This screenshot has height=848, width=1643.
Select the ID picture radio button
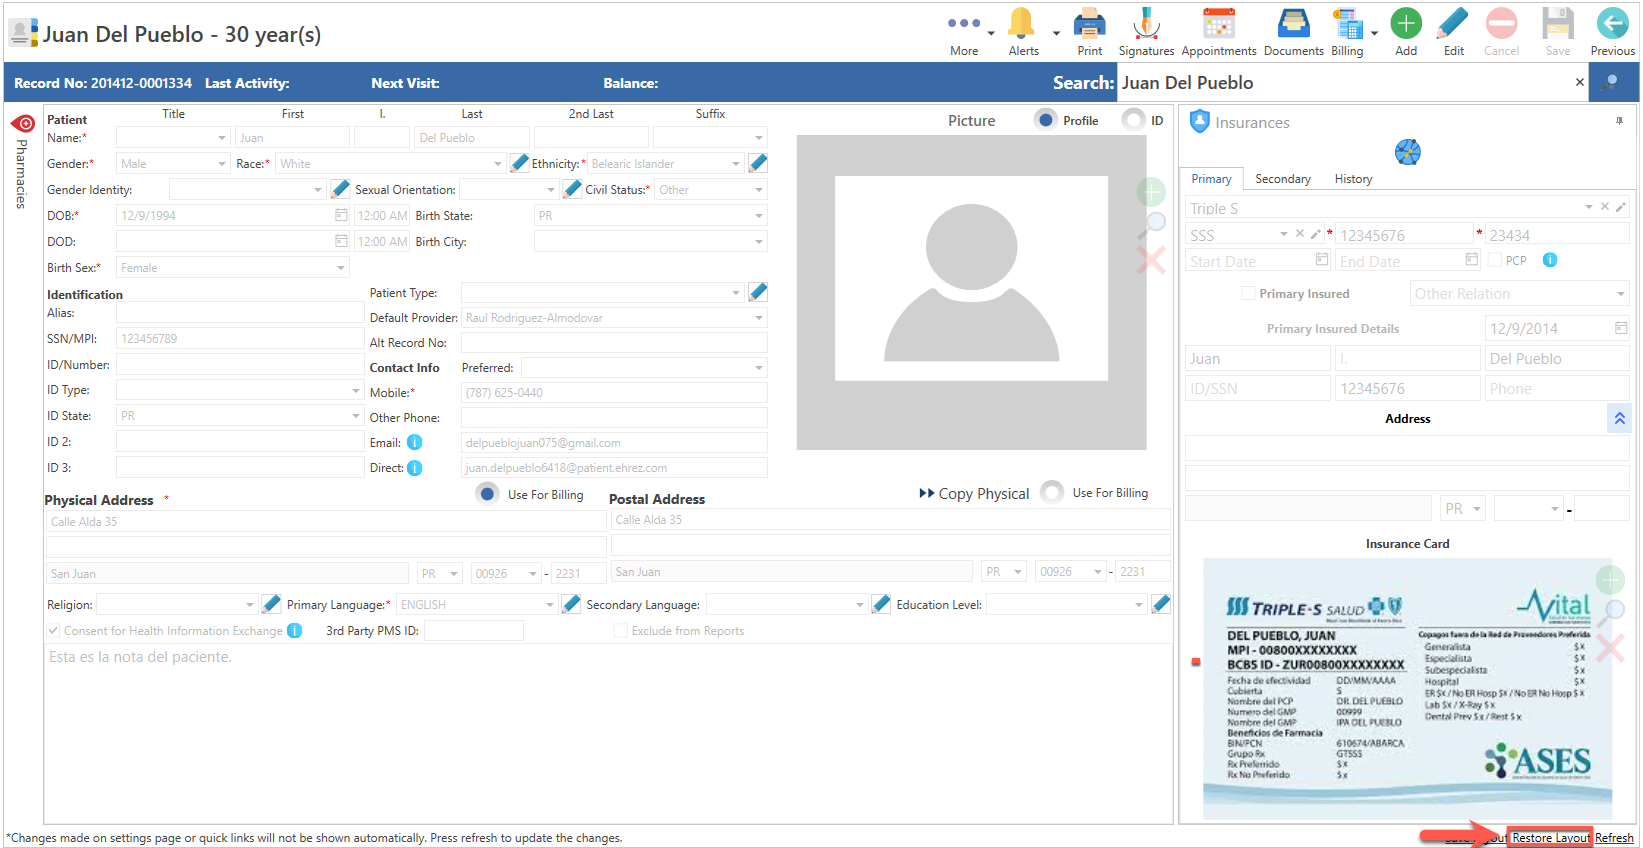[x=1132, y=120]
